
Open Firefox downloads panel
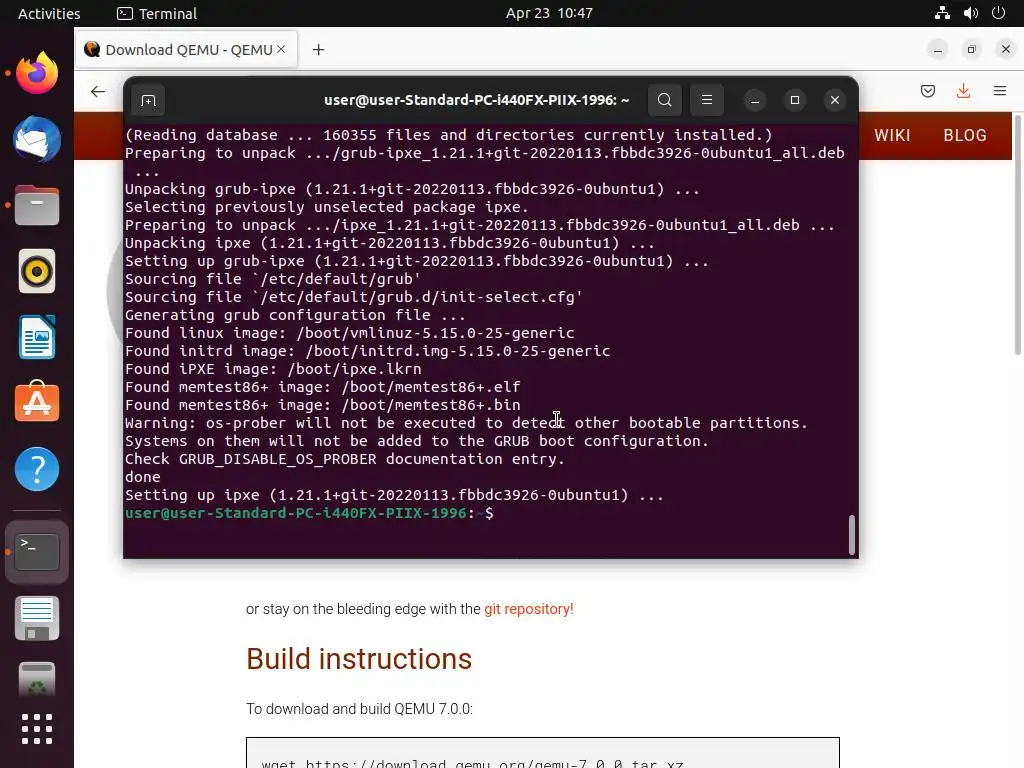(963, 91)
